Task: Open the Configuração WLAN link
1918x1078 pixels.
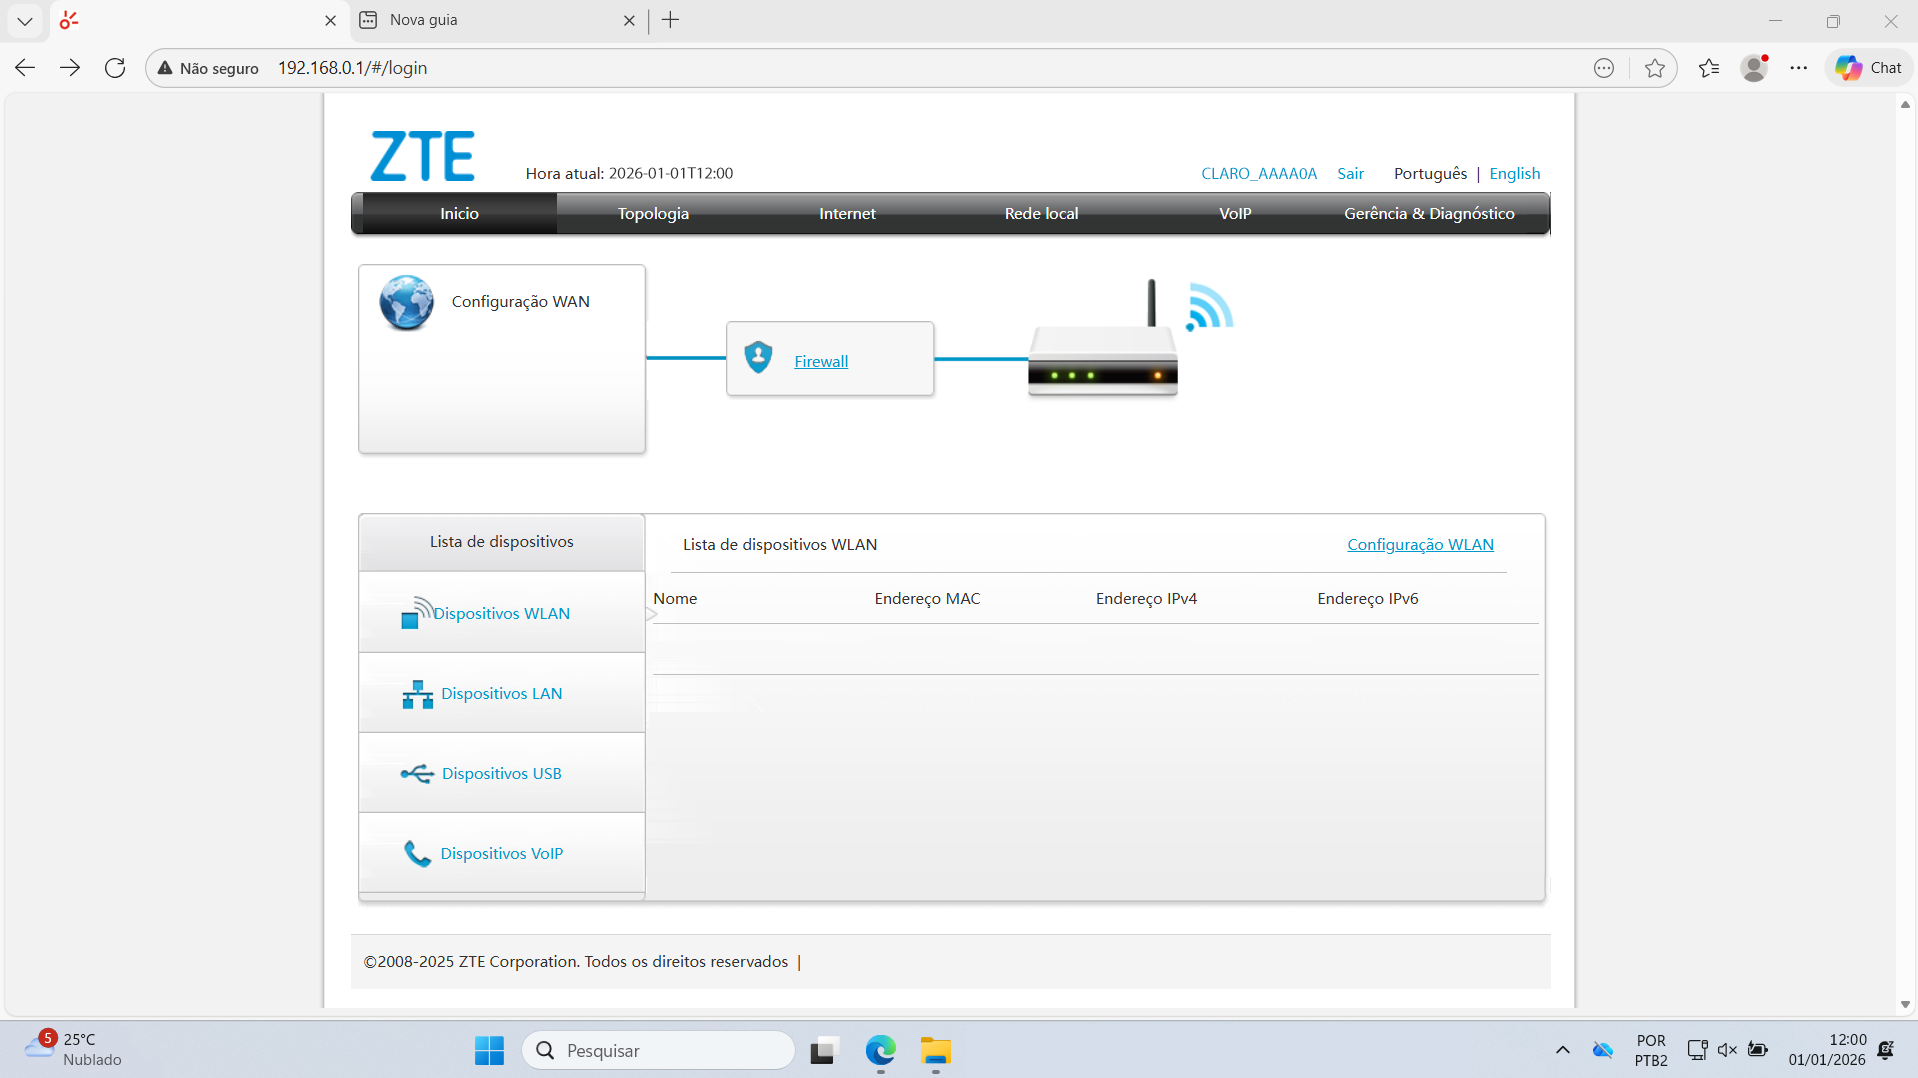Action: click(1420, 544)
